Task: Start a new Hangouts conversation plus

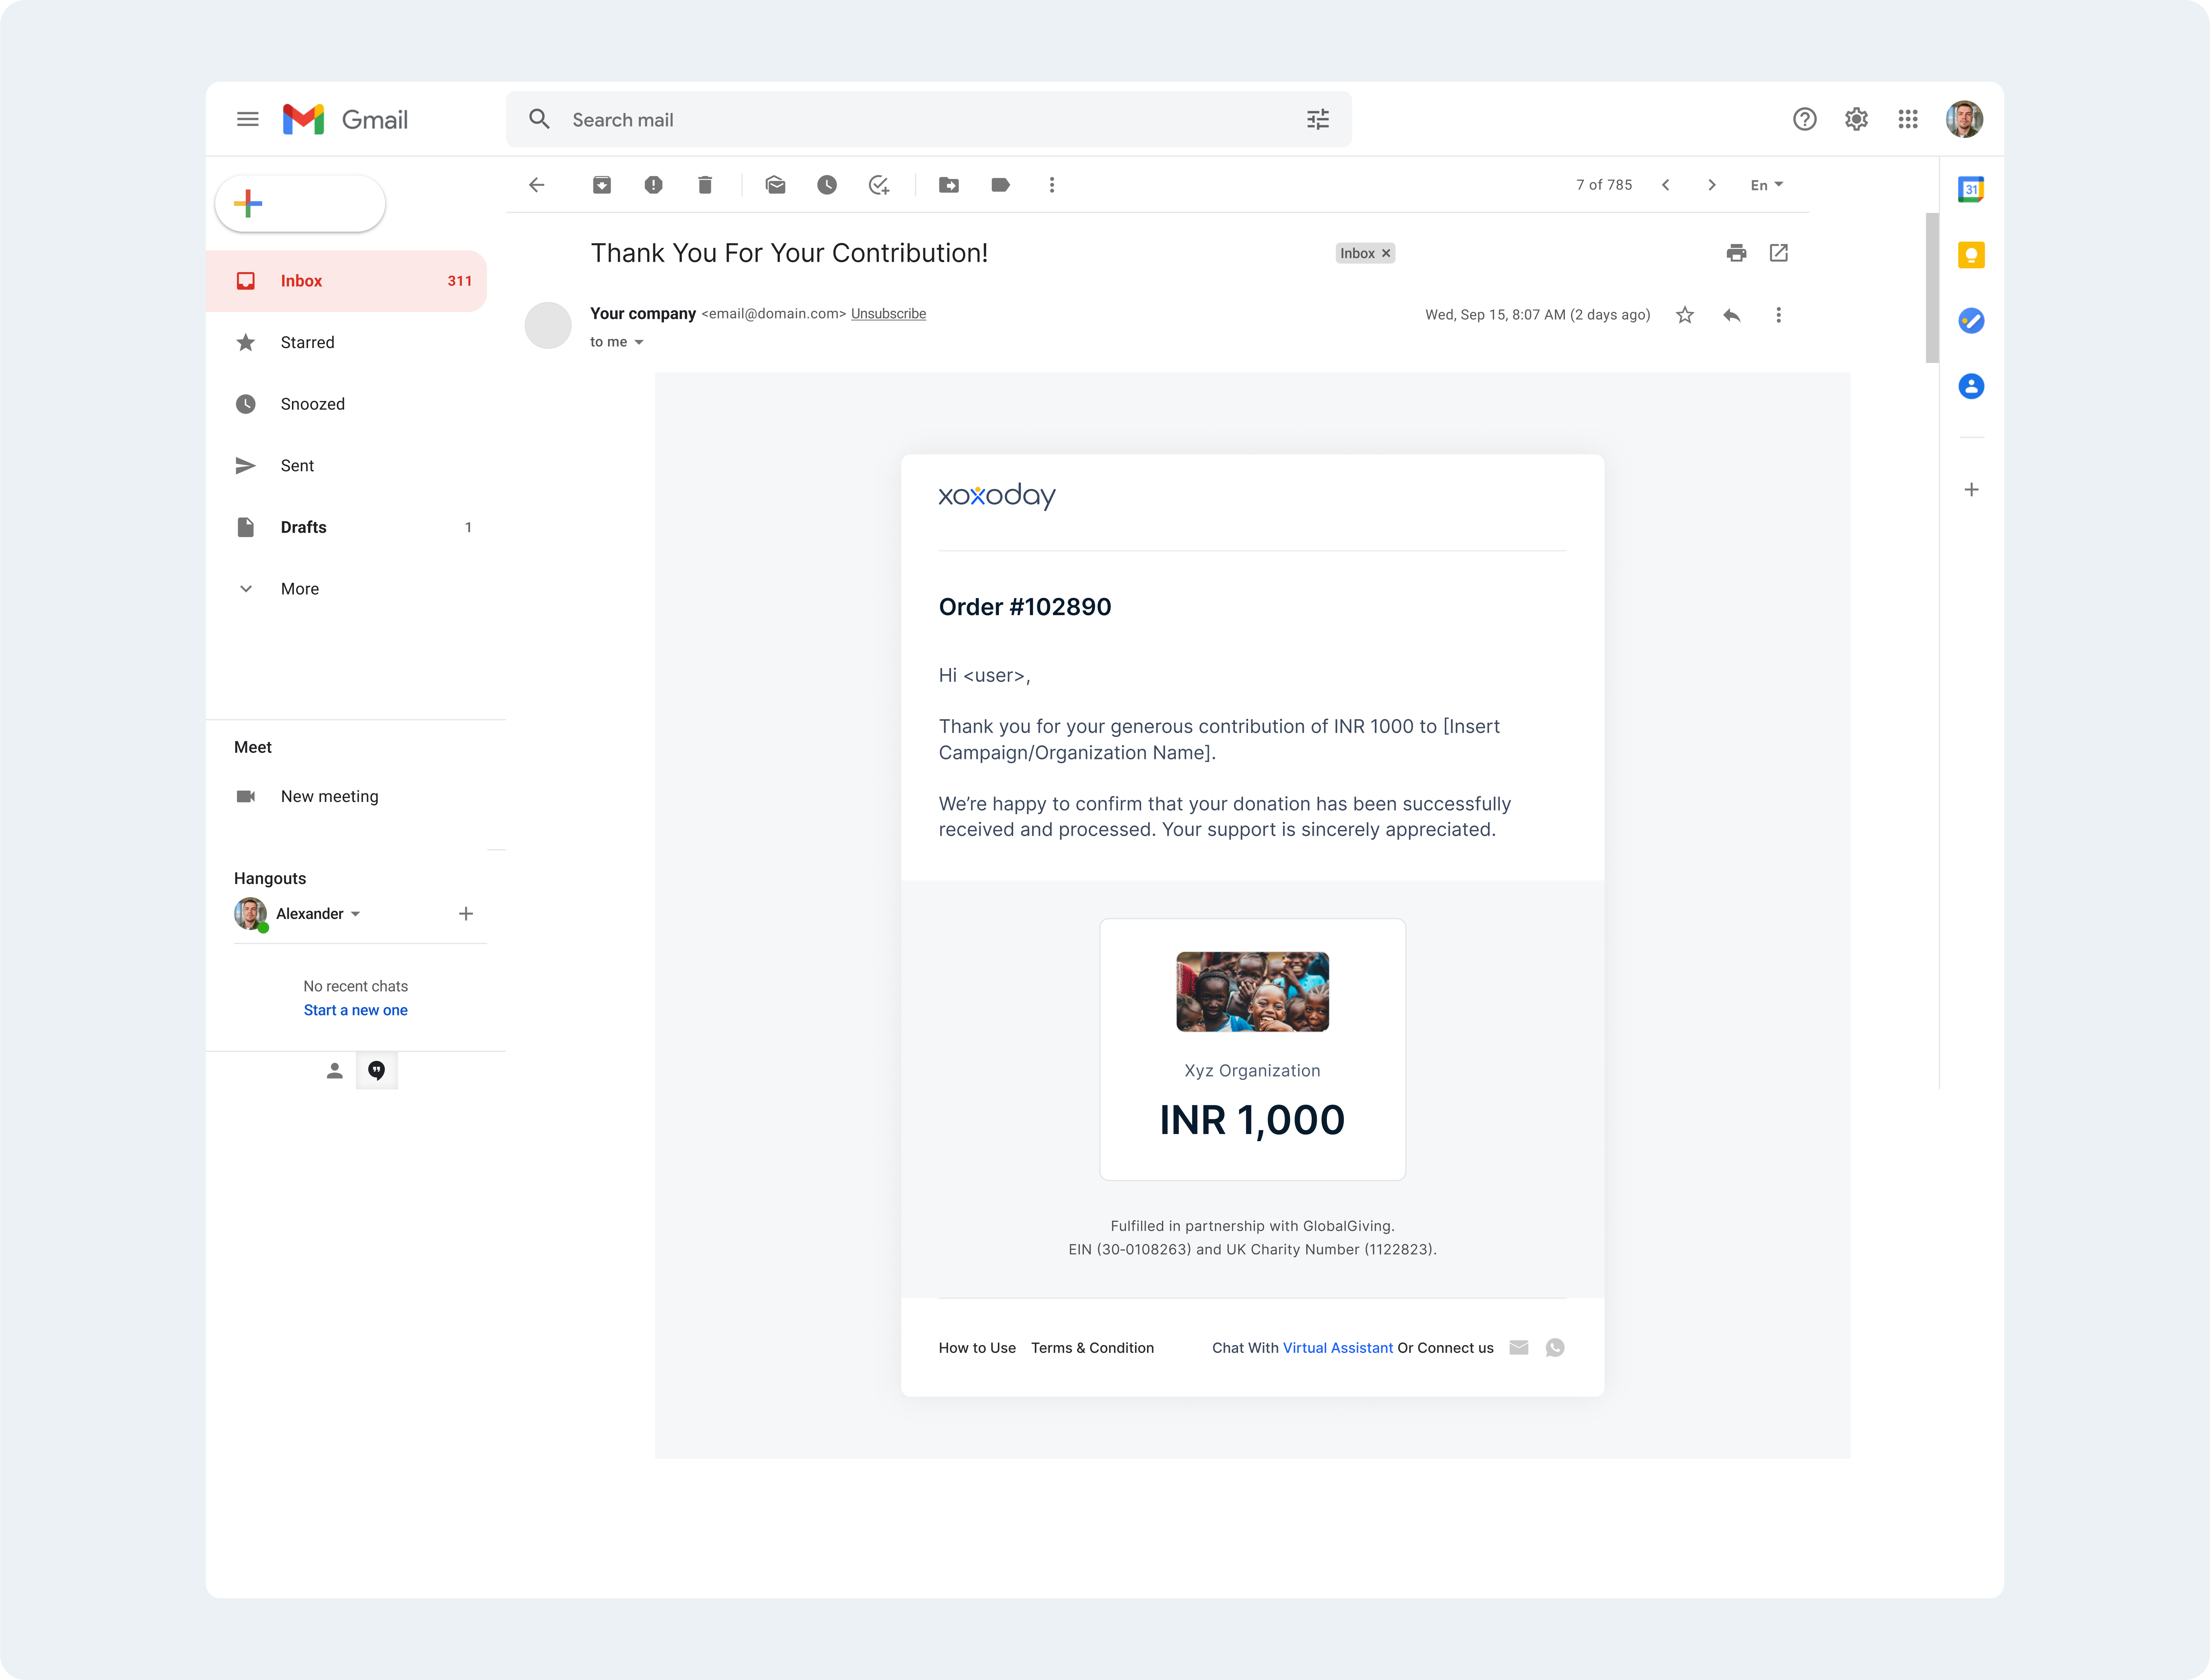Action: [x=466, y=914]
